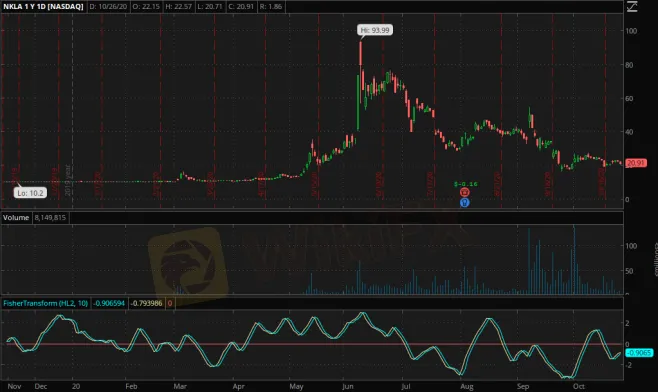Click the Jul label on time axis

point(405,387)
